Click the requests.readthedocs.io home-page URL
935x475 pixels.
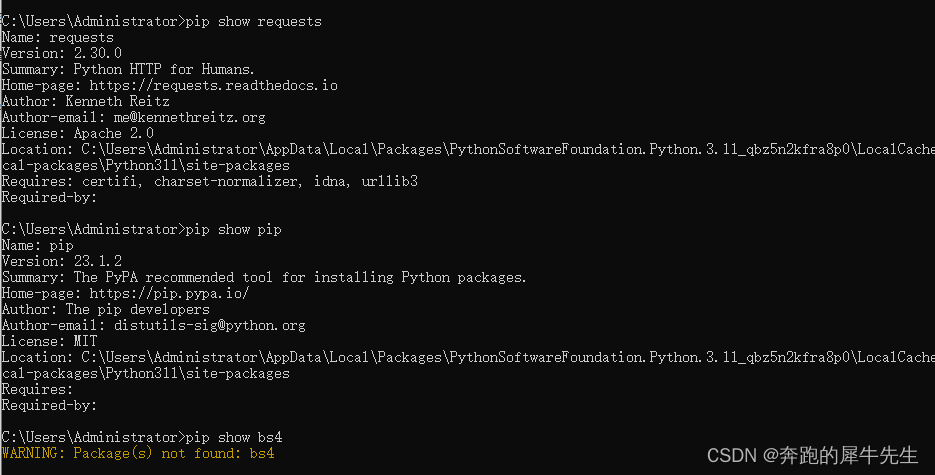213,85
